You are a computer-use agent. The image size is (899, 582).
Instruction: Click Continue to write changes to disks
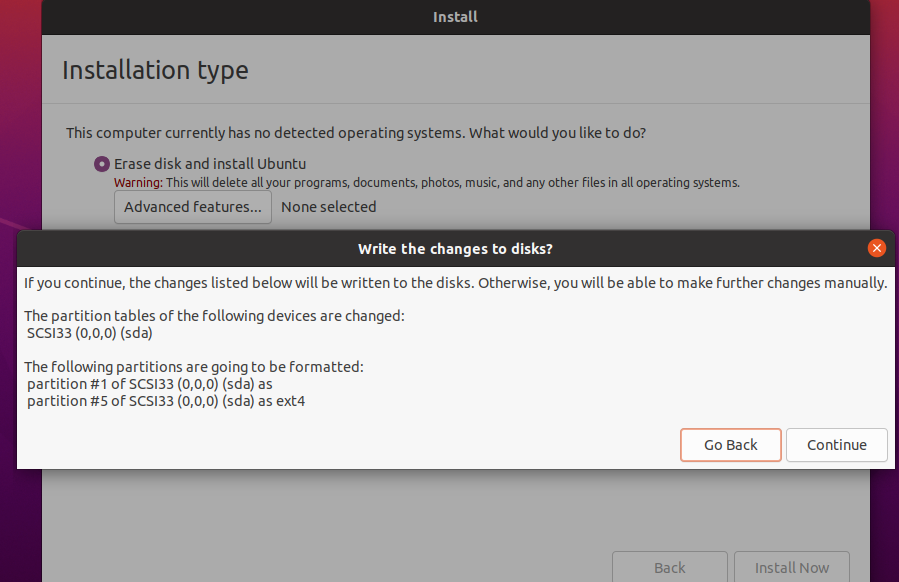click(837, 445)
